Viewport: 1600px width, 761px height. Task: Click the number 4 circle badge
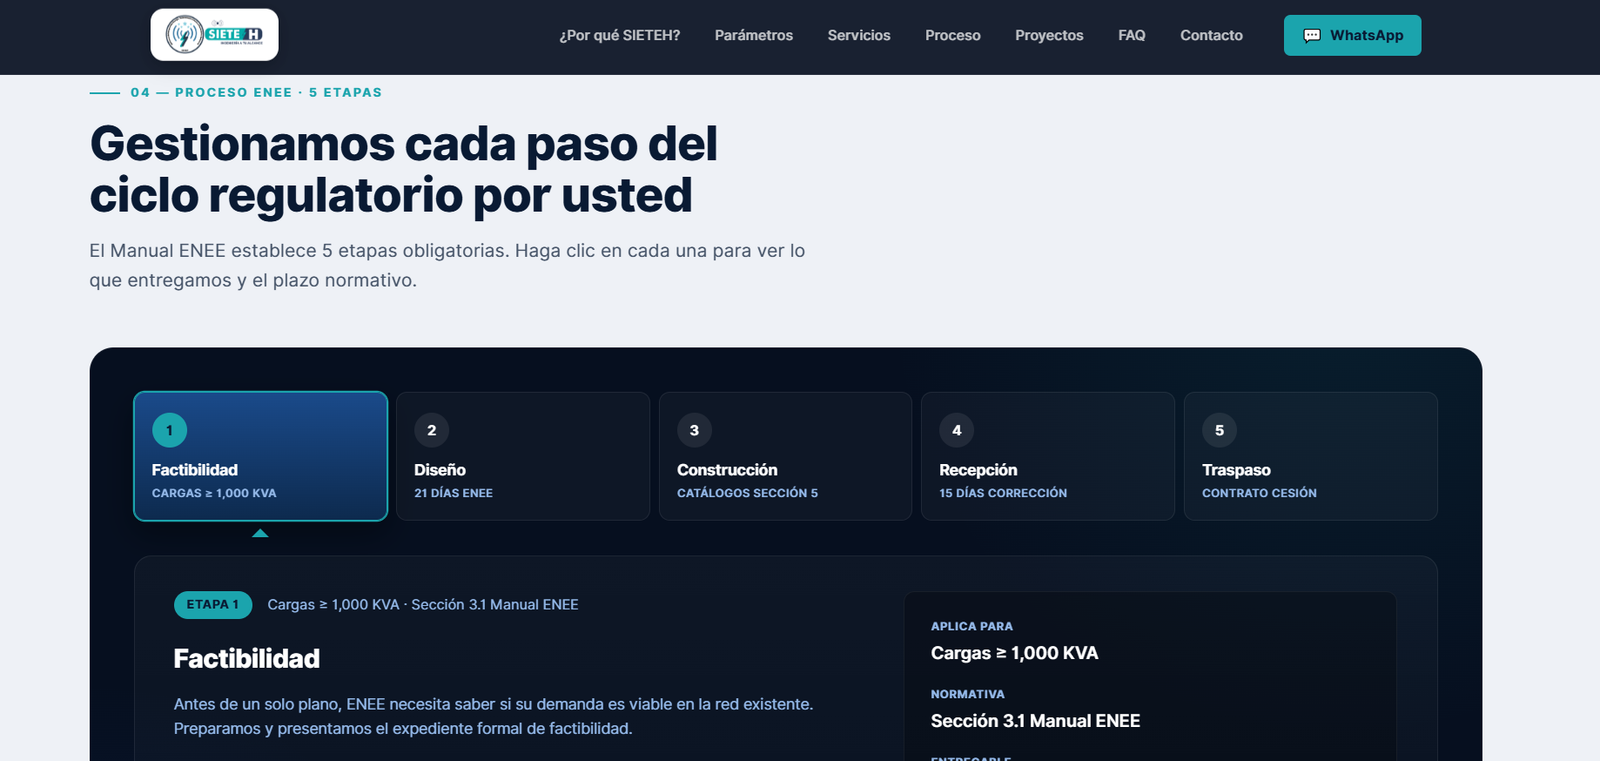coord(957,430)
